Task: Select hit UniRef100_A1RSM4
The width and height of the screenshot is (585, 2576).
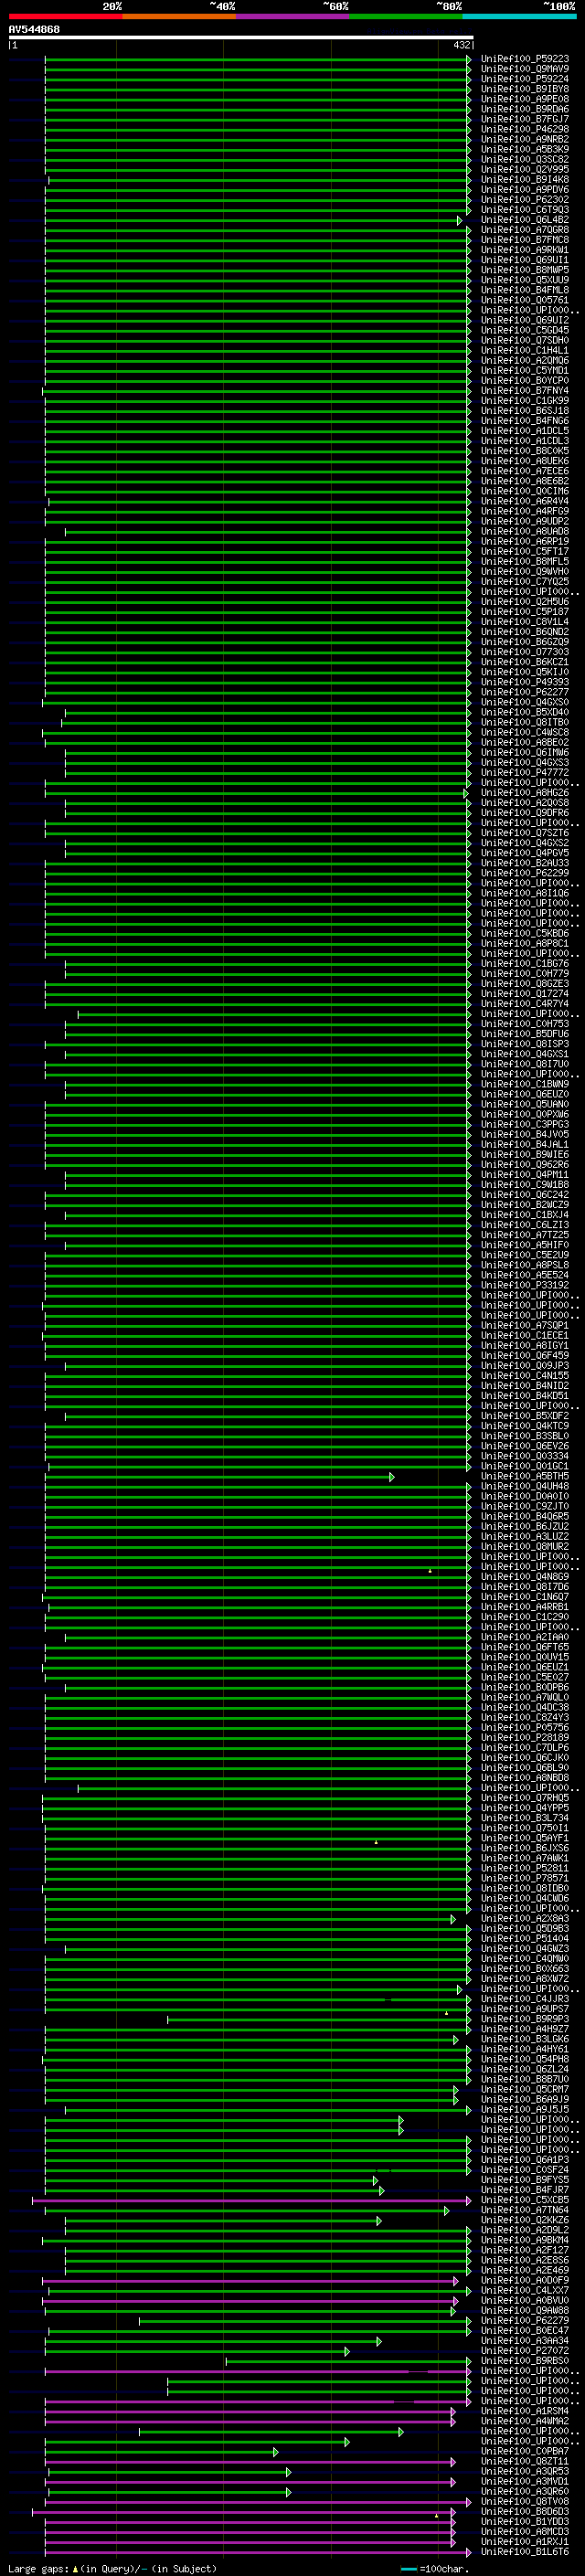Action: click(525, 2411)
